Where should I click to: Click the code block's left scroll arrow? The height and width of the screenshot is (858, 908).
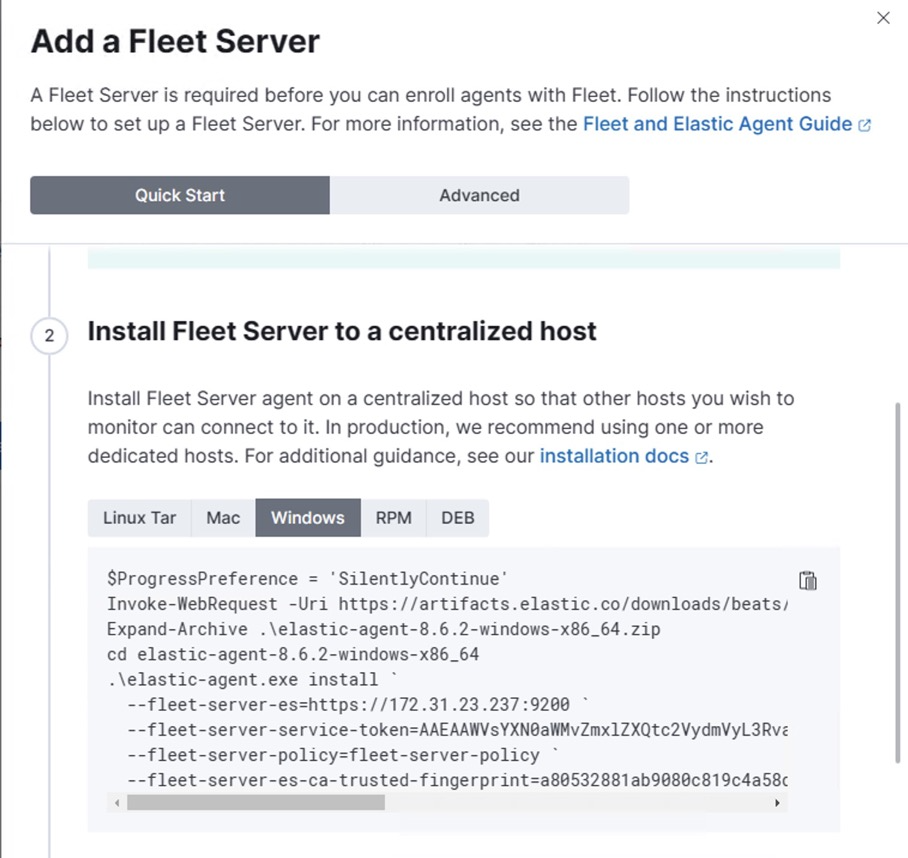(117, 803)
